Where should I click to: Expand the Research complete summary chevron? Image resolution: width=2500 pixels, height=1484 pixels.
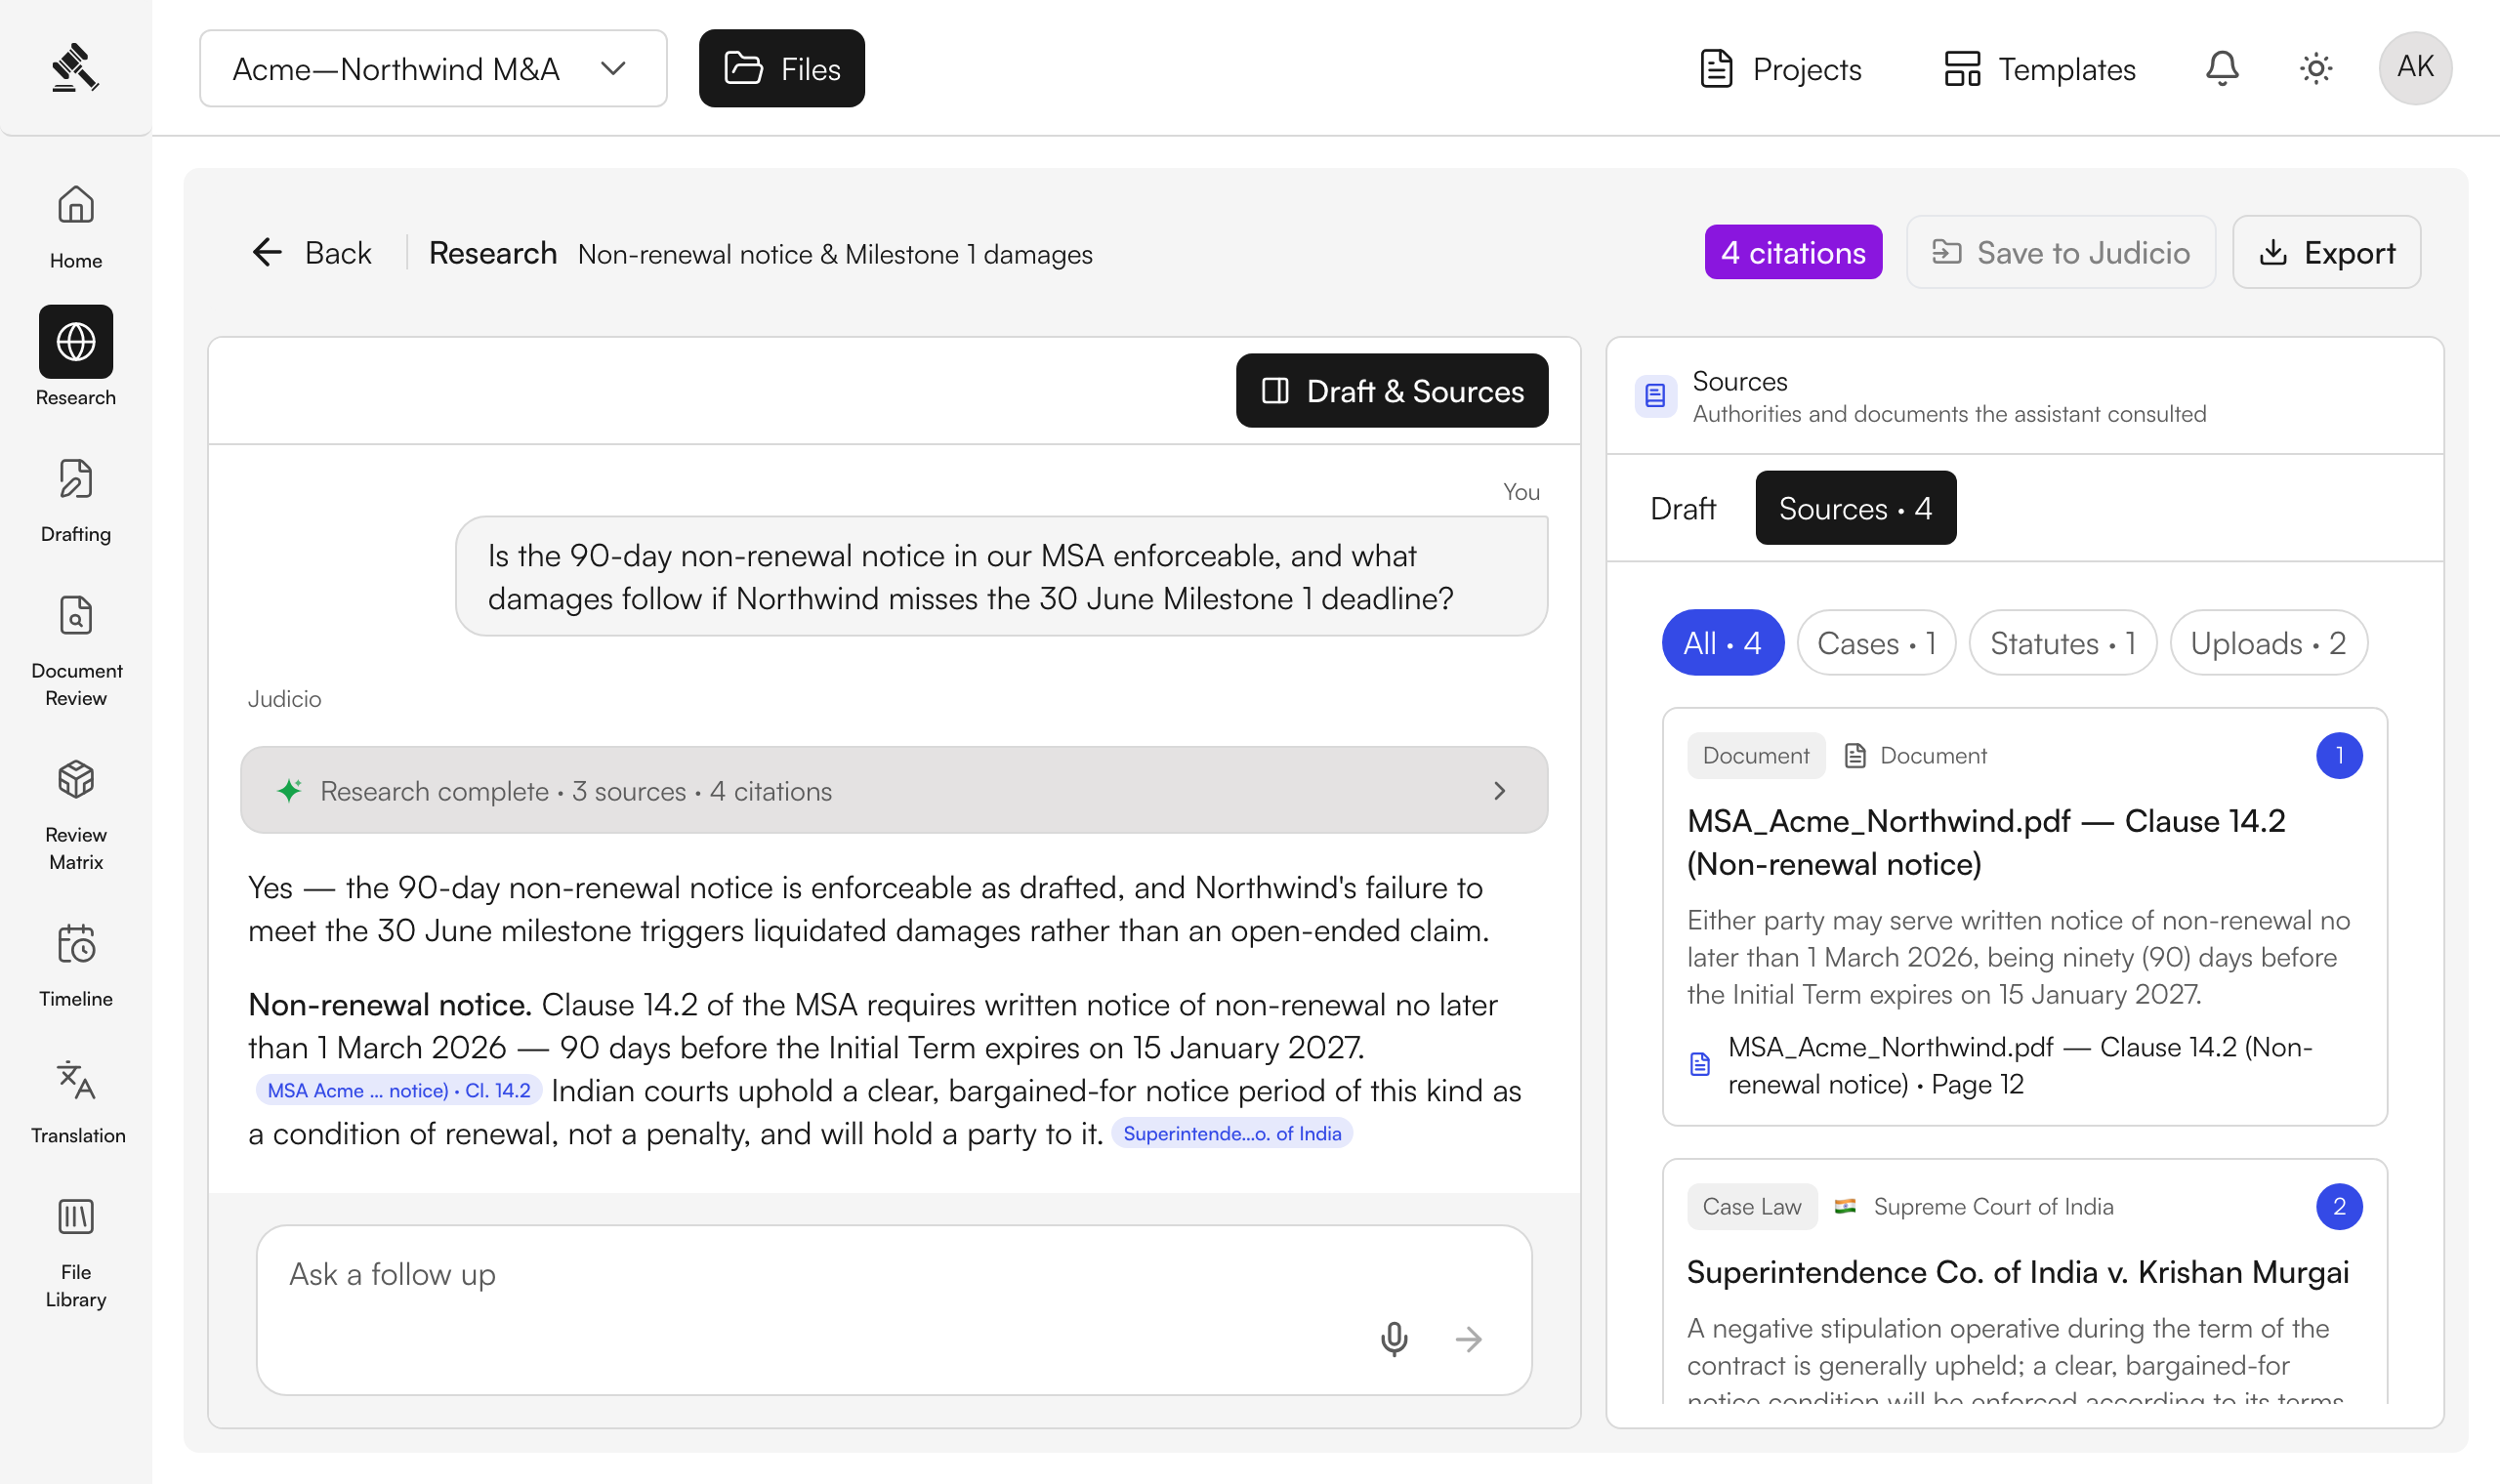pos(1499,790)
